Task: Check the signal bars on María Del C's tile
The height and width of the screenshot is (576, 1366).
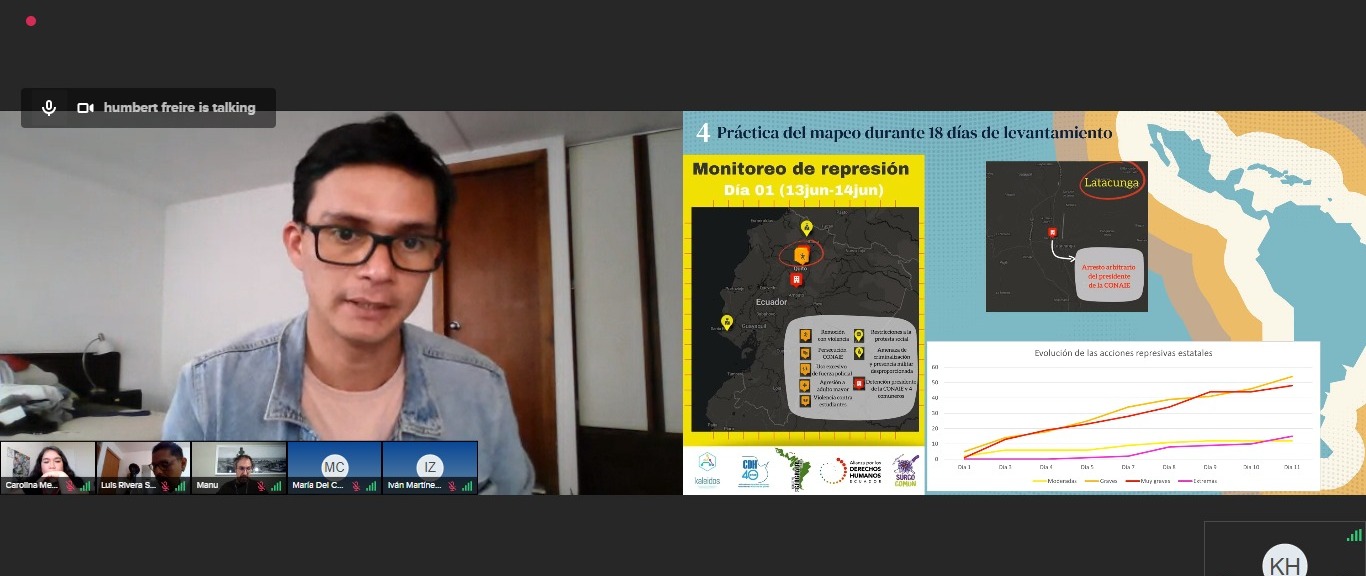Action: pyautogui.click(x=372, y=486)
